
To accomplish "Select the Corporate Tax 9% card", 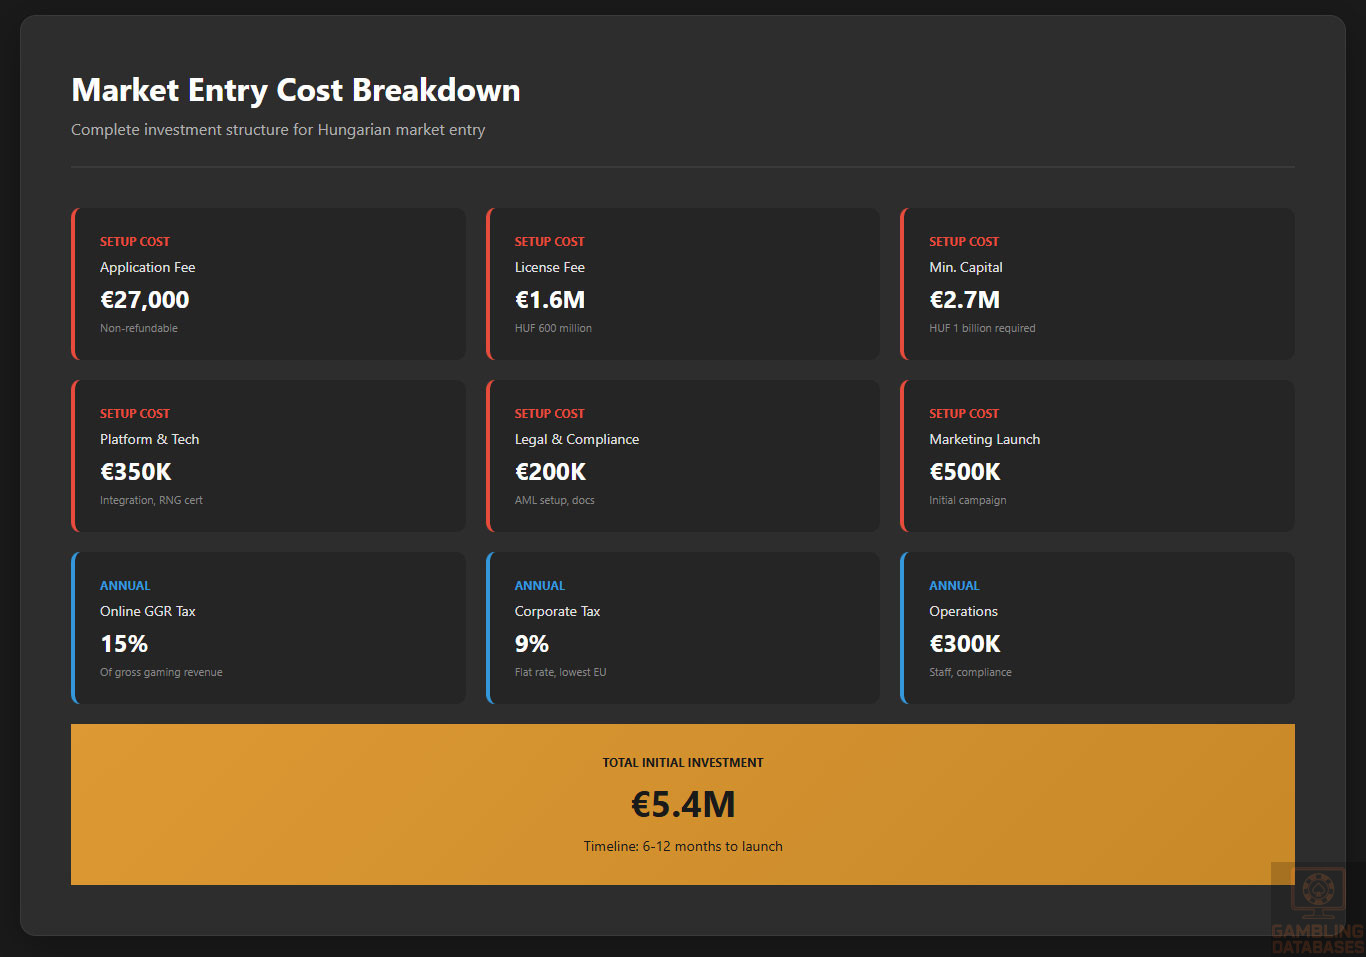I will pyautogui.click(x=683, y=628).
